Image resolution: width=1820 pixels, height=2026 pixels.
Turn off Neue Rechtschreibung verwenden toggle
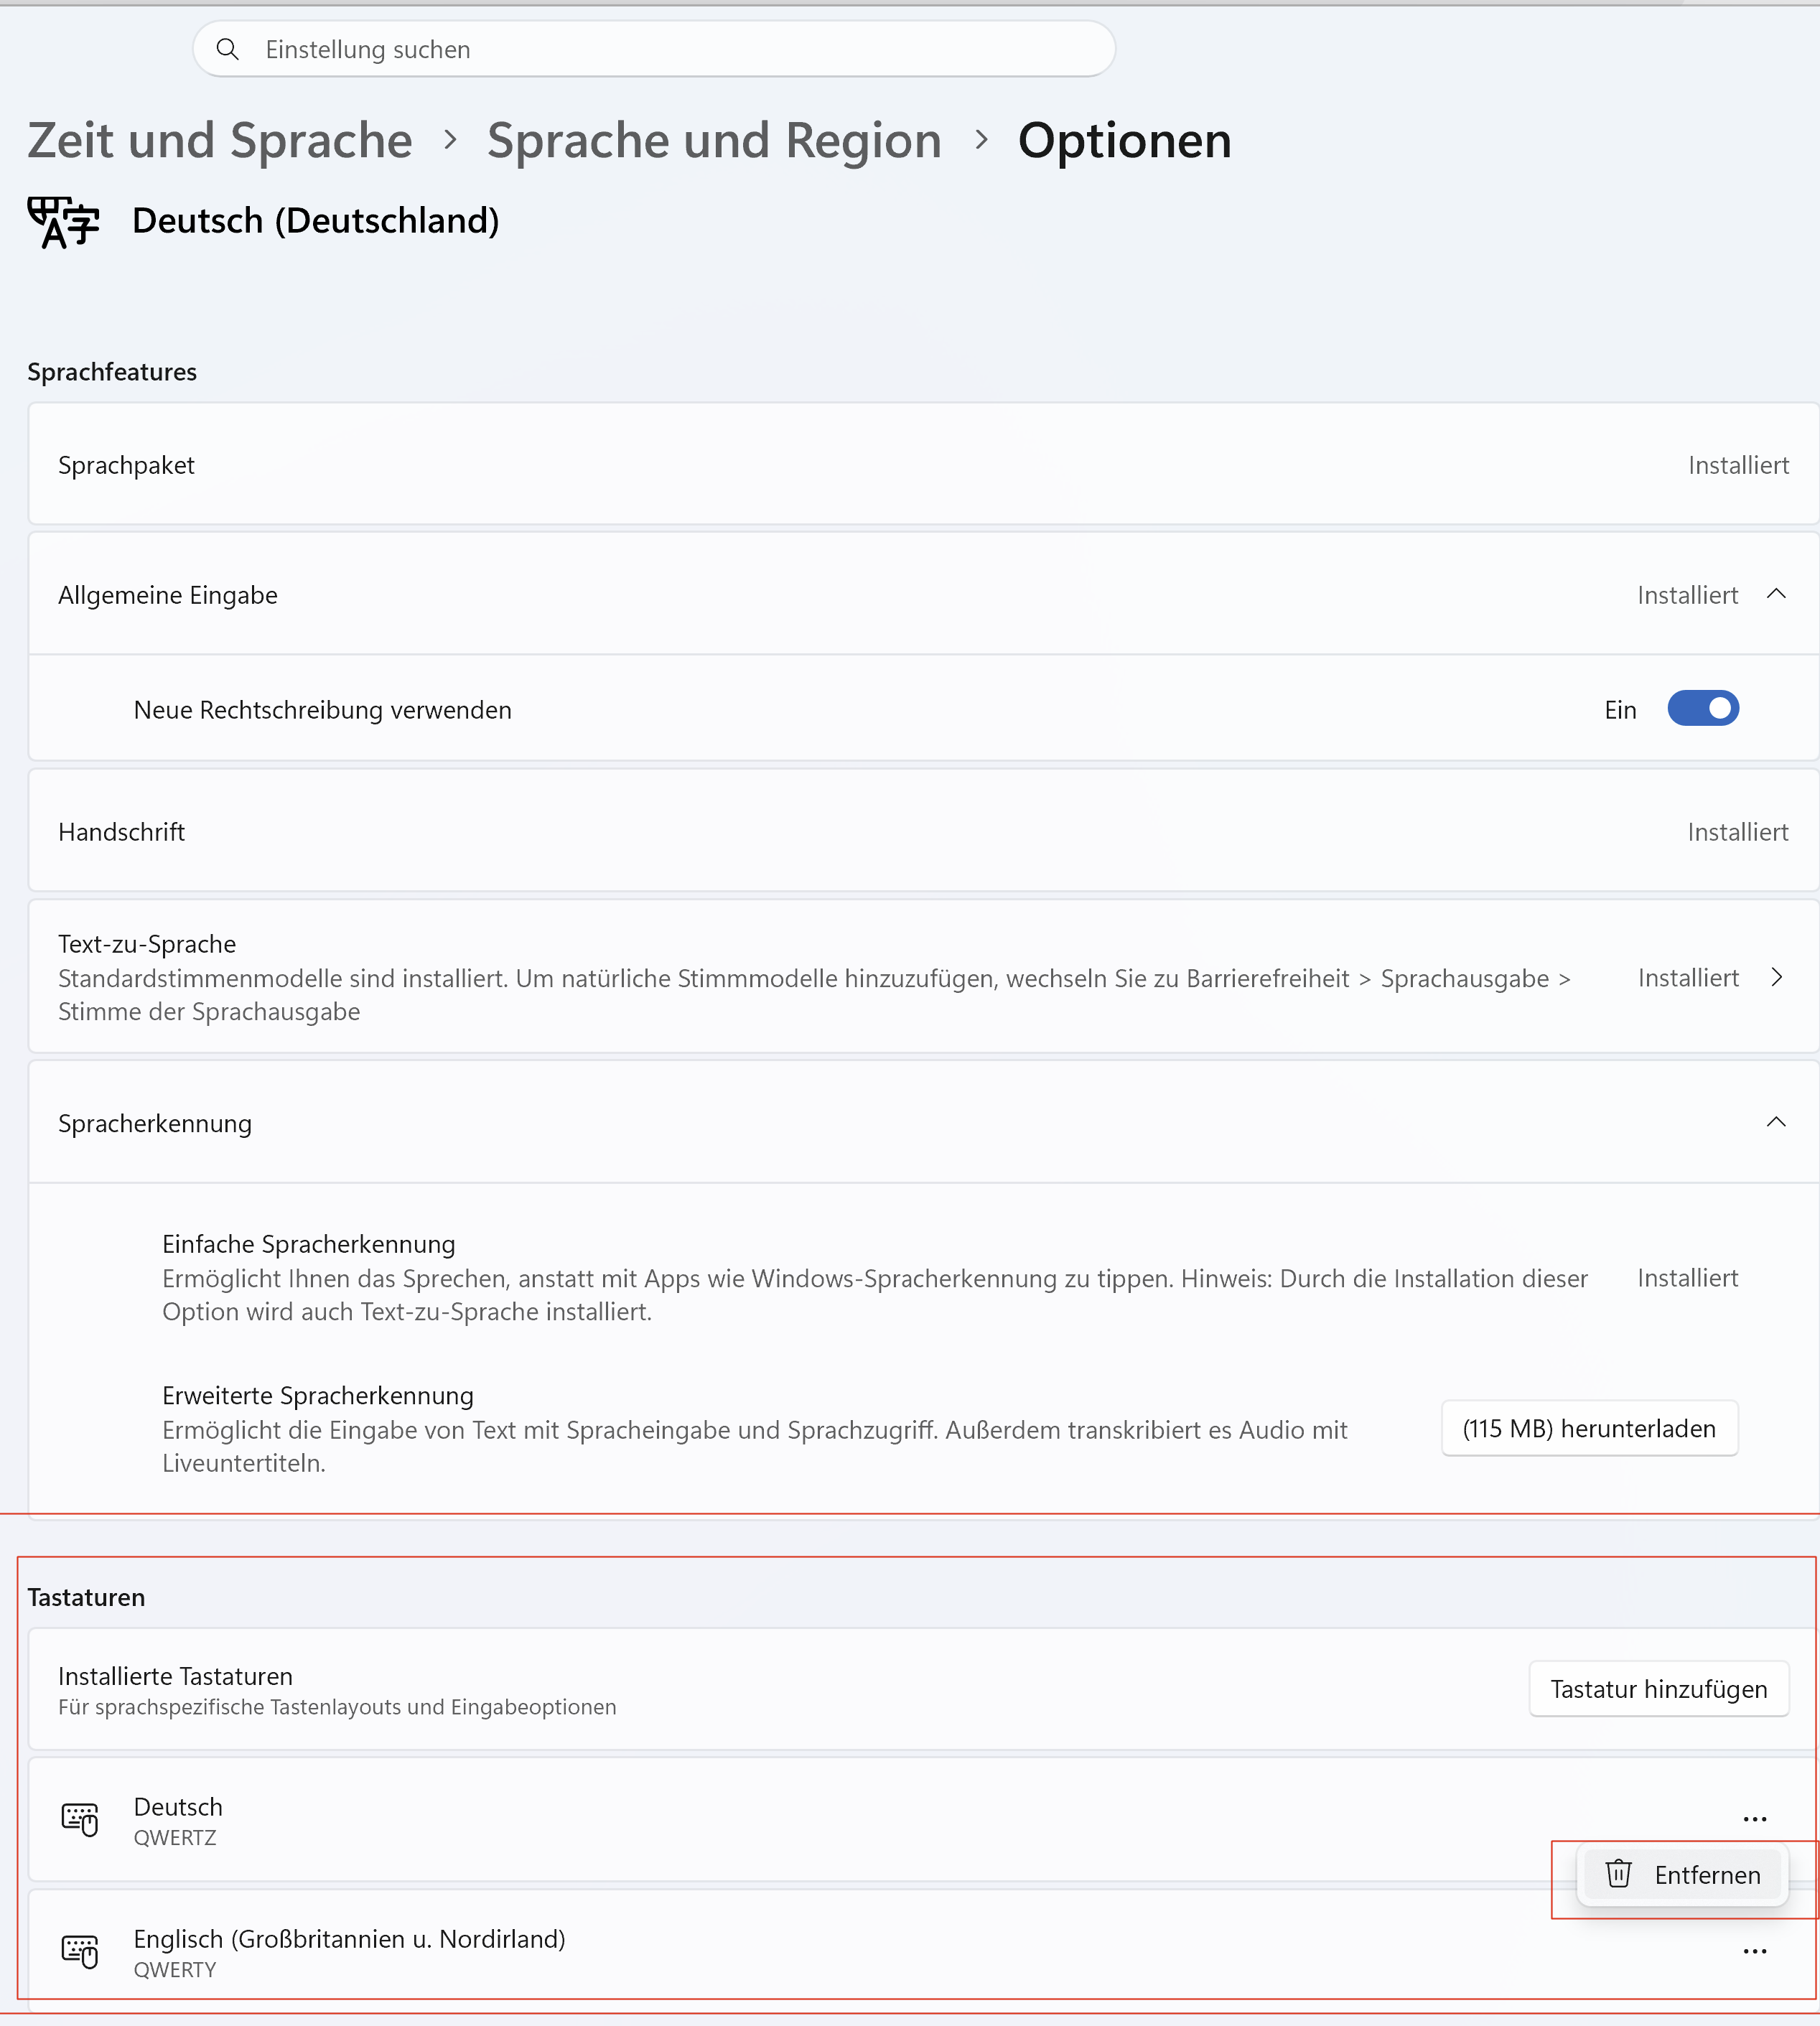pyautogui.click(x=1703, y=709)
